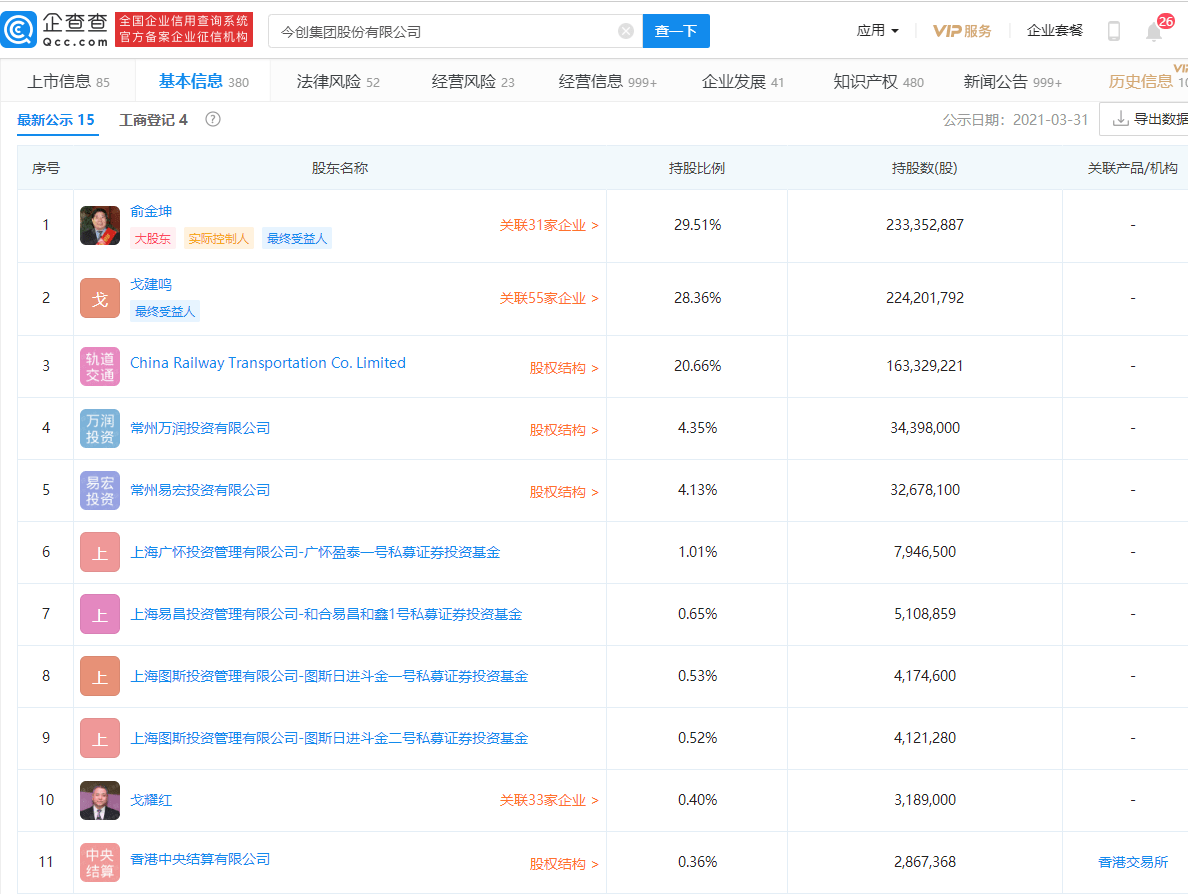
Task: Expand 关联31家企业 for 俞金坤
Action: (x=549, y=225)
